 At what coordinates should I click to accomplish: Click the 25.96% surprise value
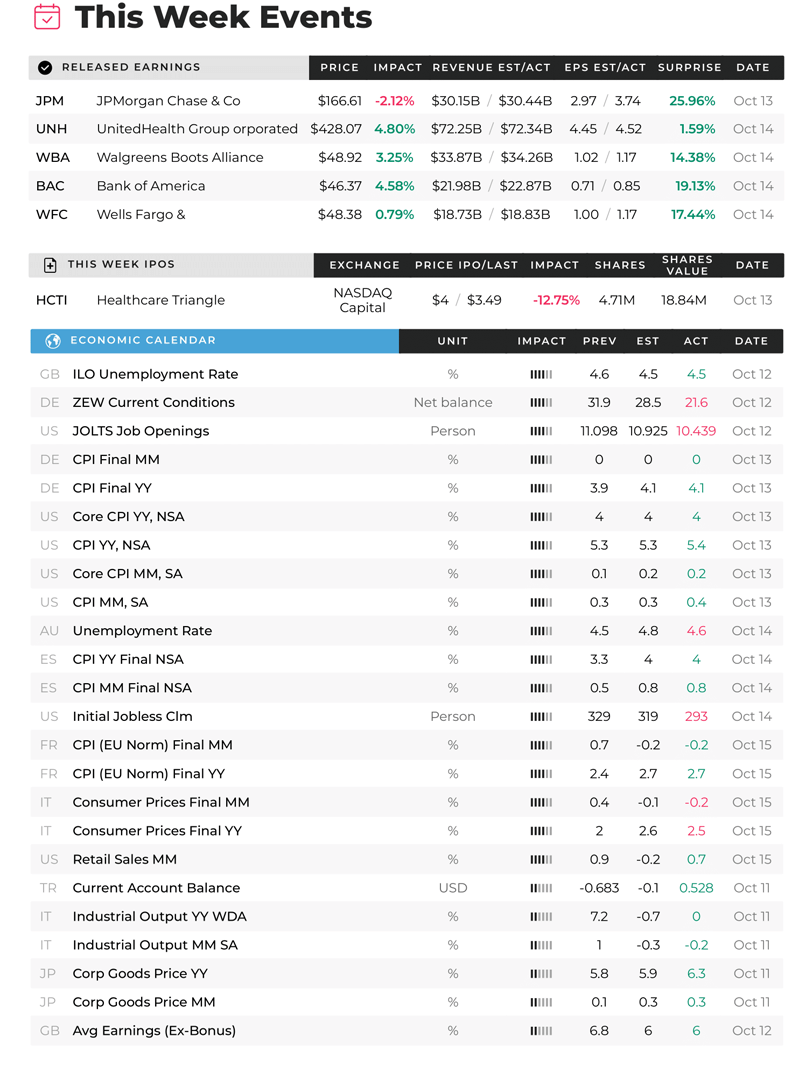click(x=692, y=101)
